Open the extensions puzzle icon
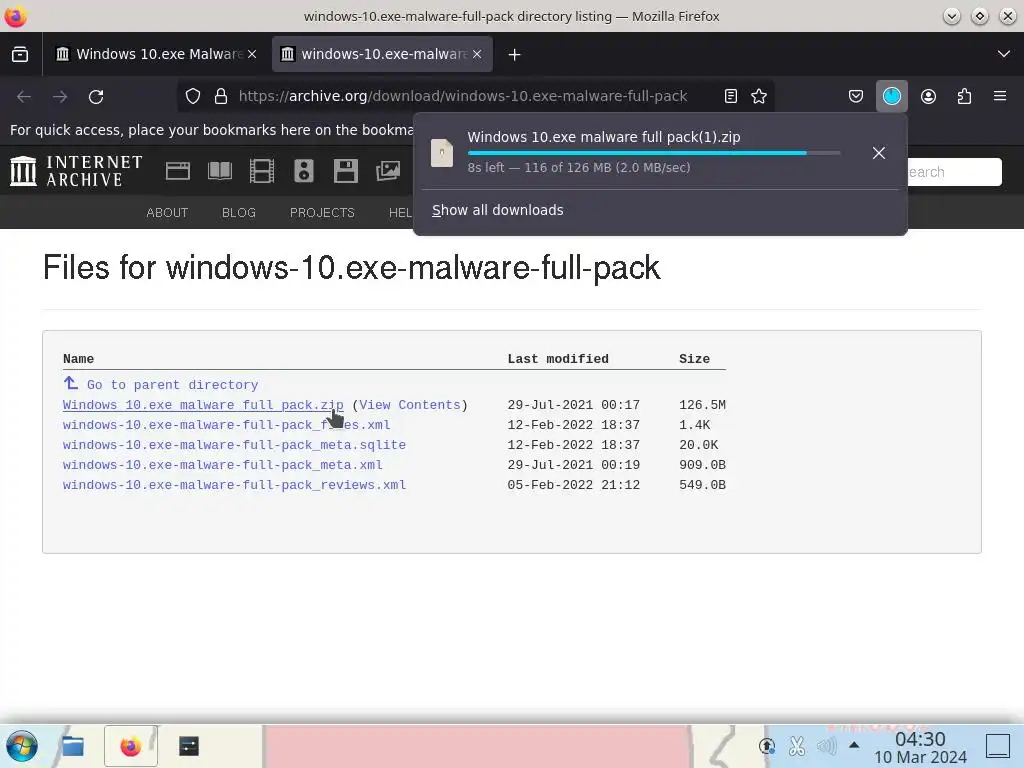 pyautogui.click(x=964, y=97)
